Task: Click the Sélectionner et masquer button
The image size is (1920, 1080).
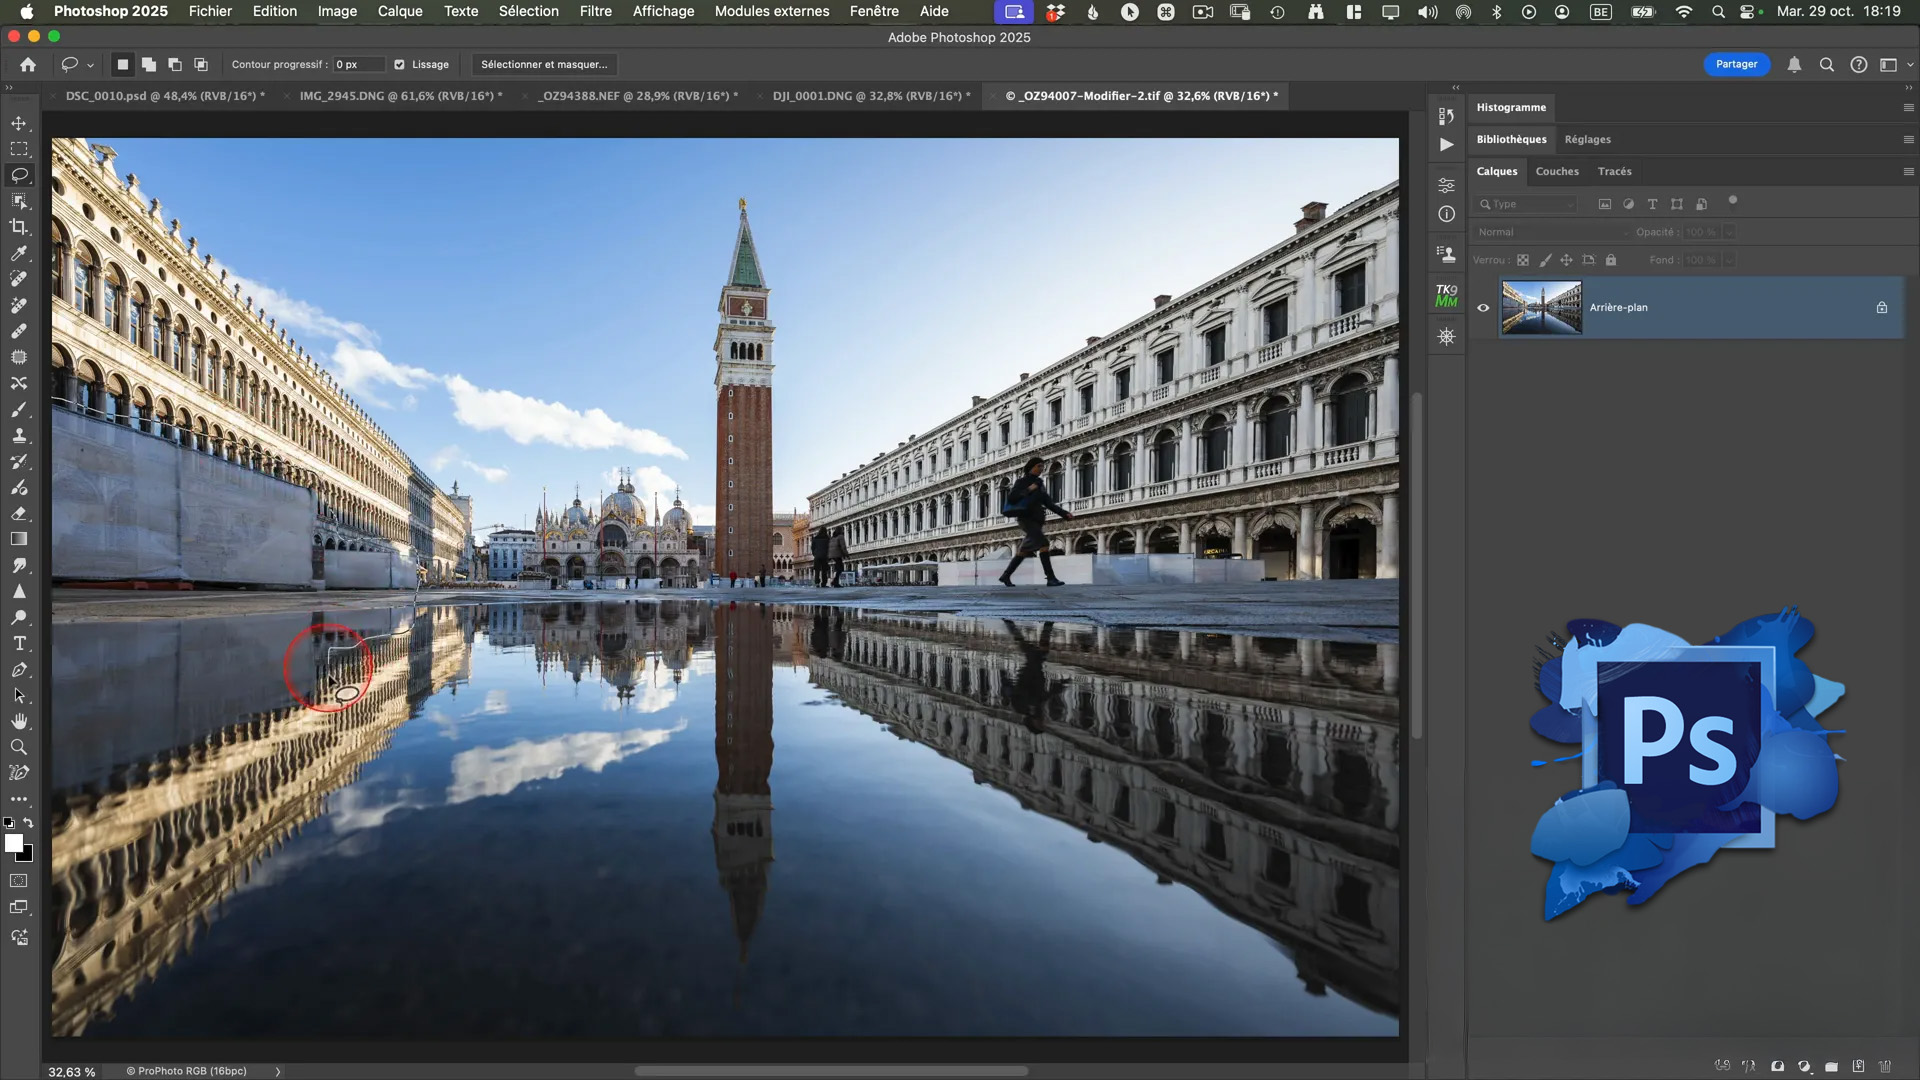Action: [544, 64]
